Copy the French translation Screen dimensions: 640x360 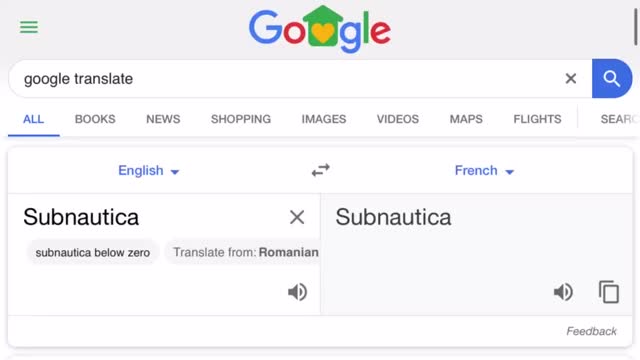coord(609,292)
